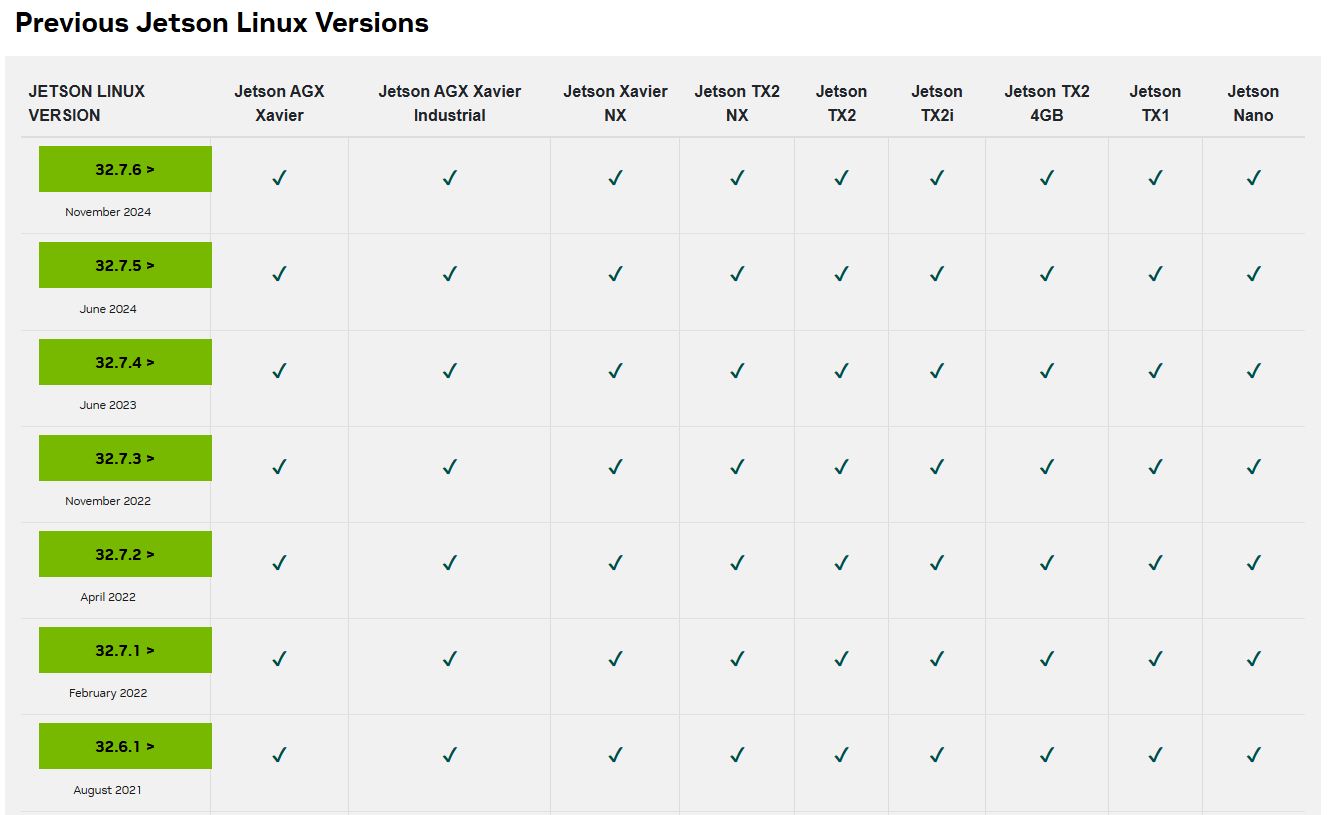
Task: Click the checkmark for 32.7.4 Jetson TX2
Action: 841,371
